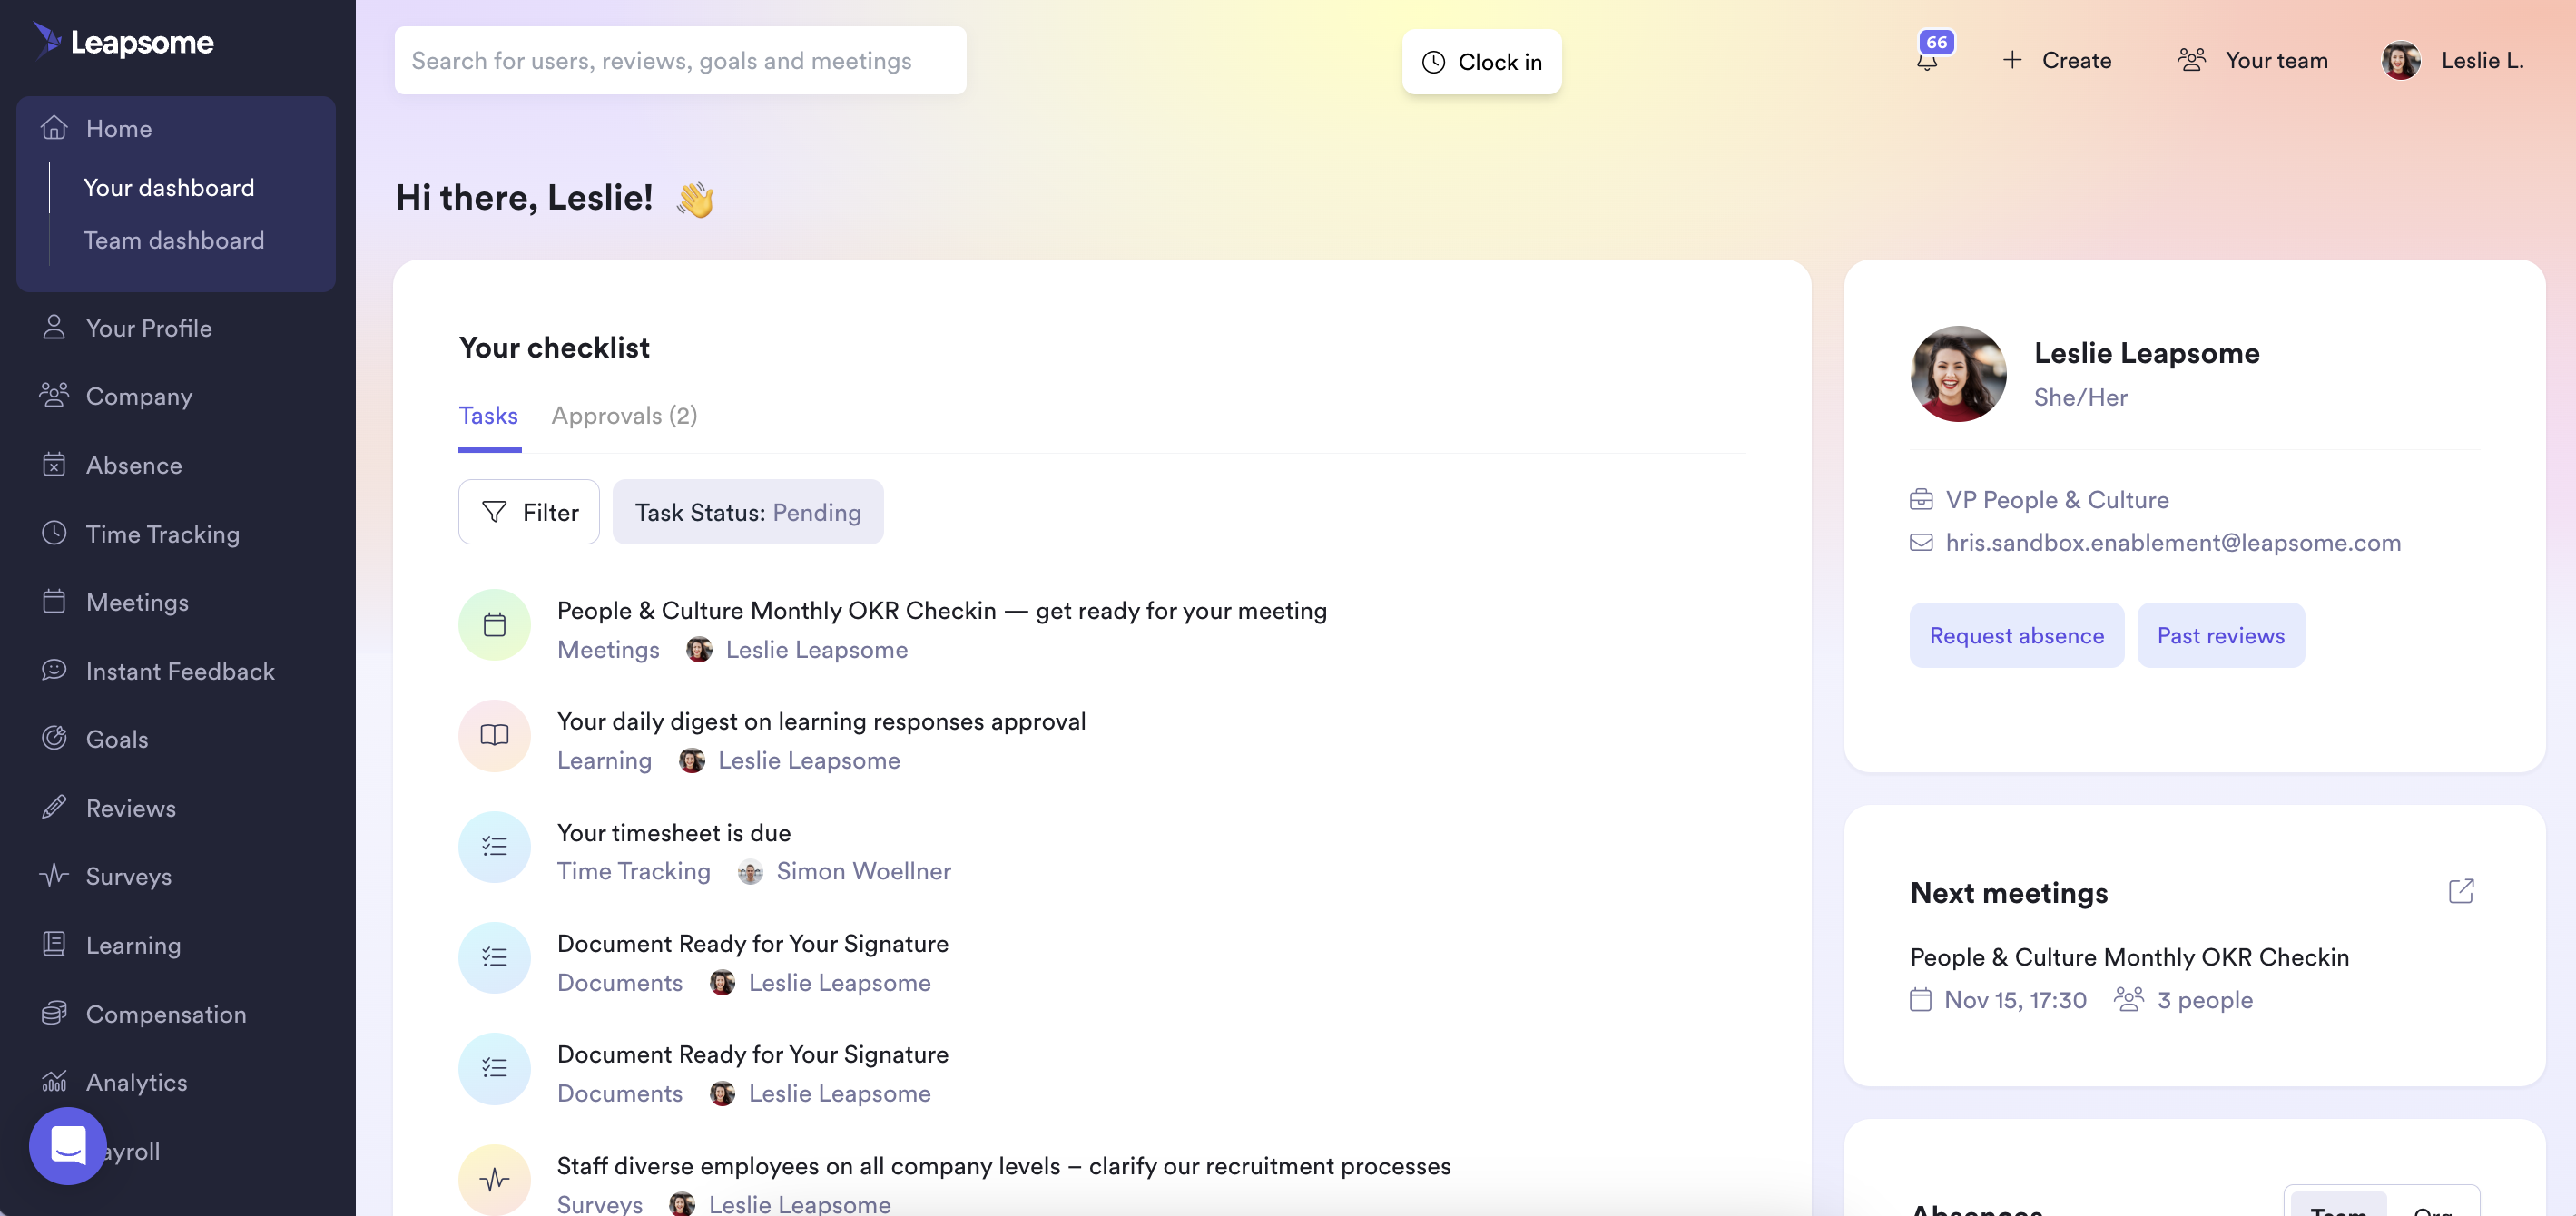Open Team dashboard in the sidebar

pos(174,240)
